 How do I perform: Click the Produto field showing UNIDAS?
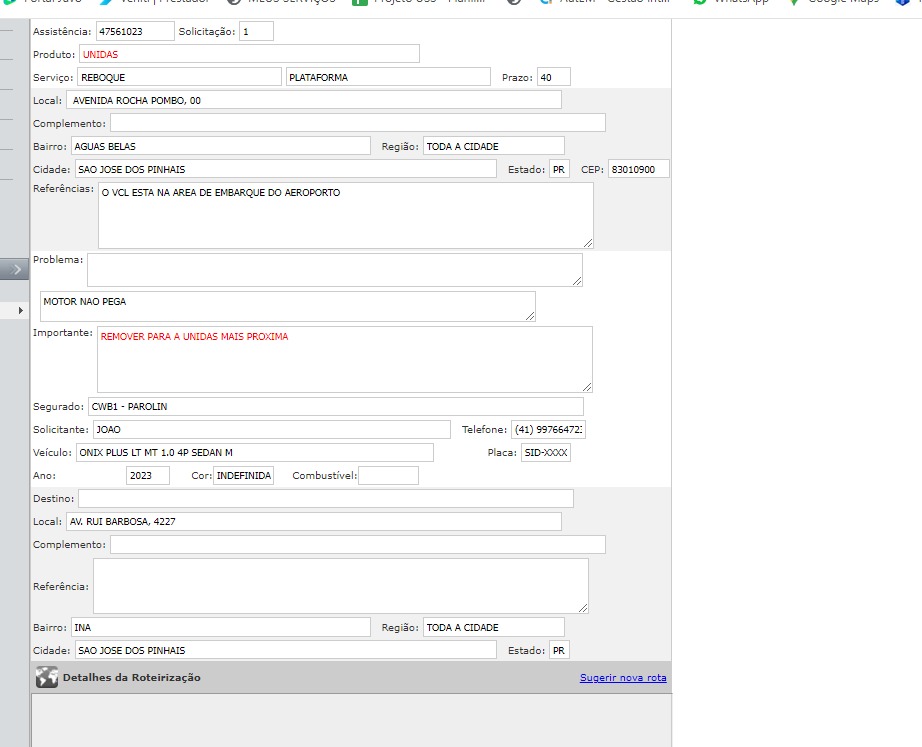click(249, 54)
